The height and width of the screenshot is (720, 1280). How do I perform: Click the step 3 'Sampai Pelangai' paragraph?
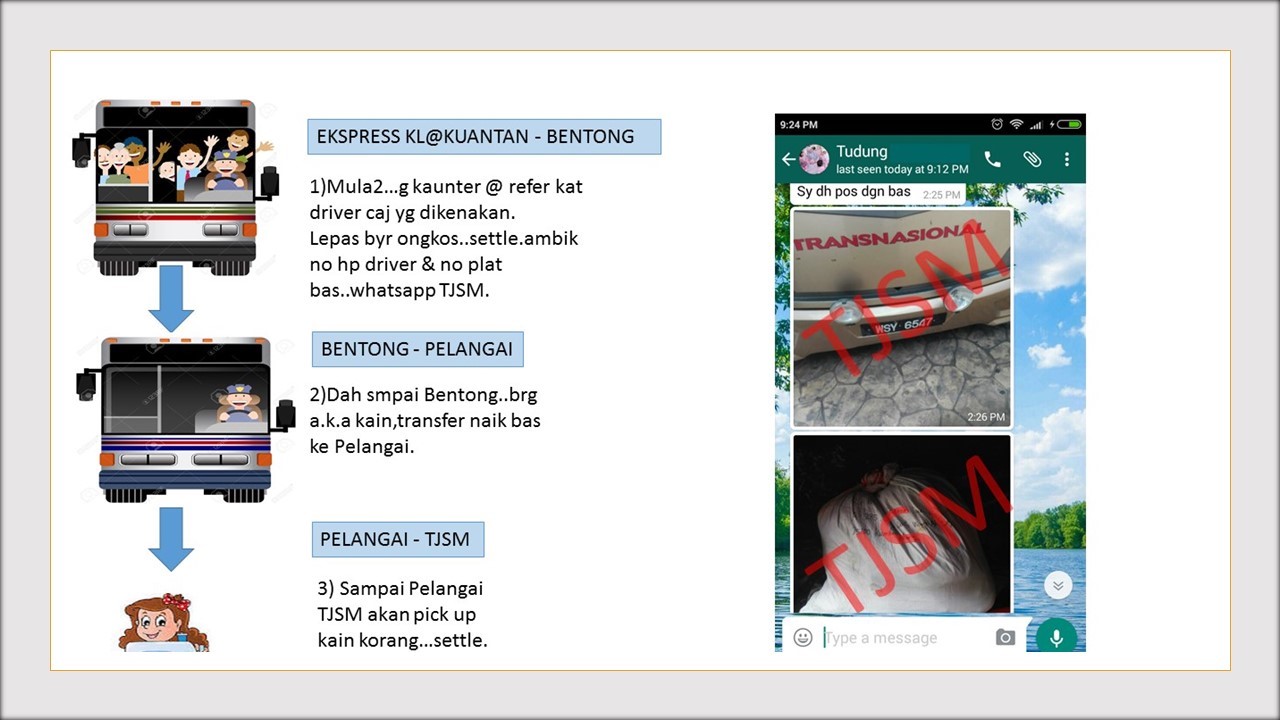(x=403, y=614)
